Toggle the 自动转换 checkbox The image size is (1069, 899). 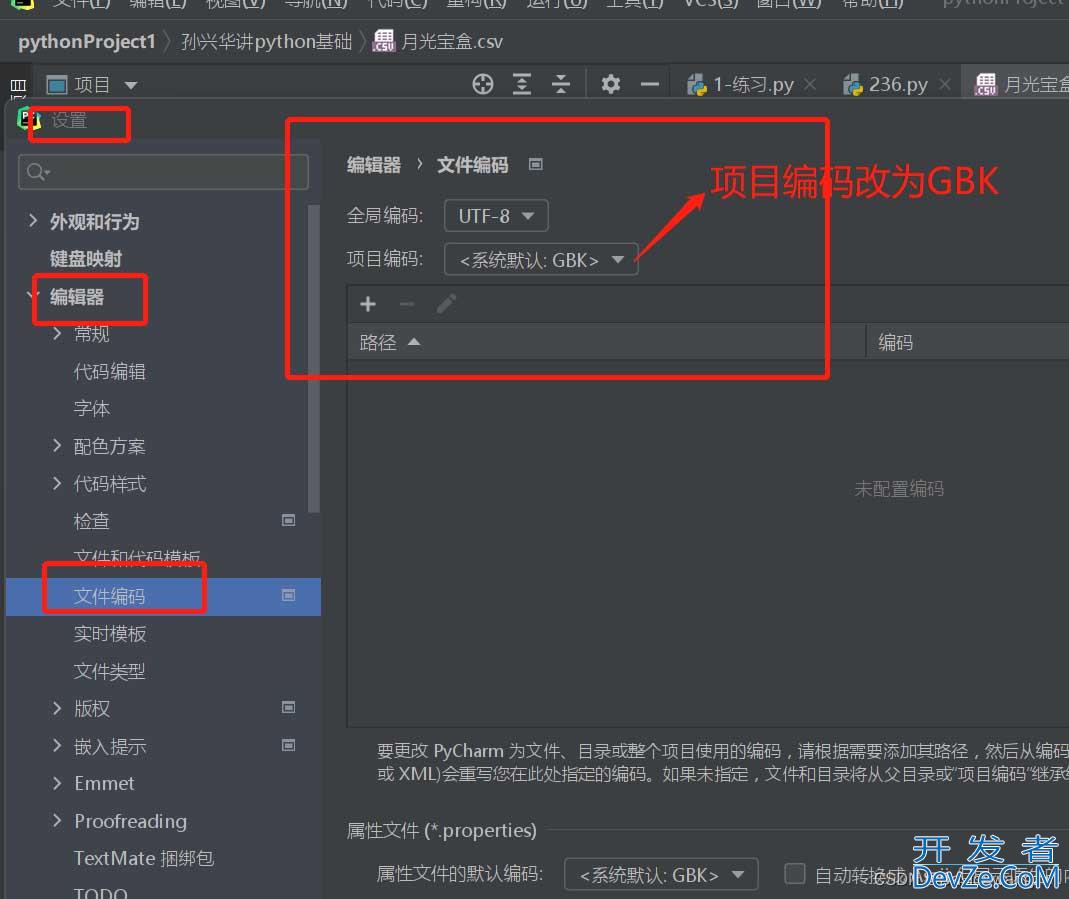click(x=794, y=873)
